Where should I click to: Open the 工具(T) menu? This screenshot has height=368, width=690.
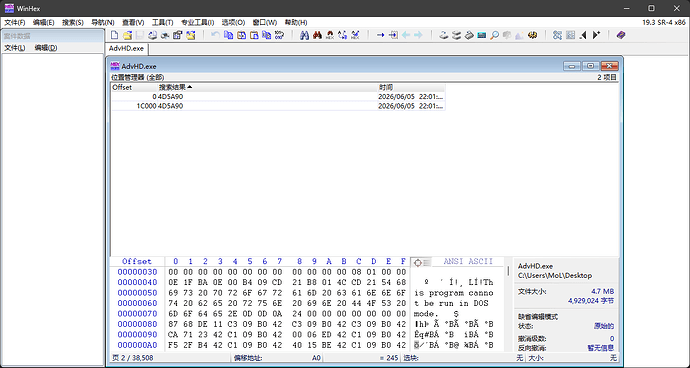[x=162, y=22]
